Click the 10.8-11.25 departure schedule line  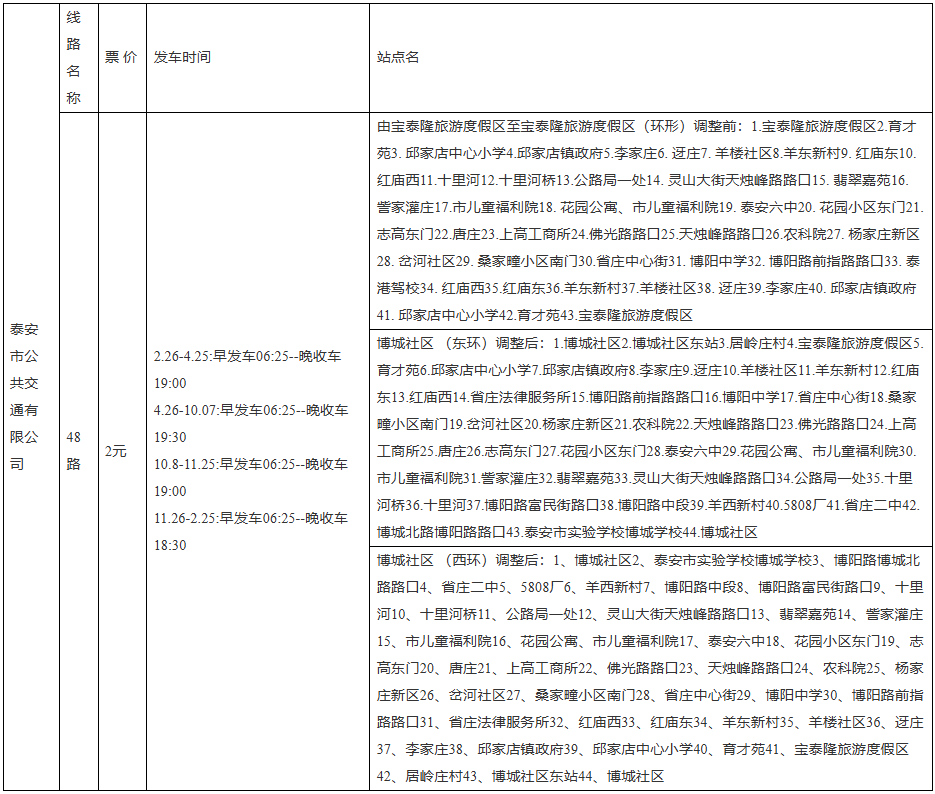click(250, 464)
